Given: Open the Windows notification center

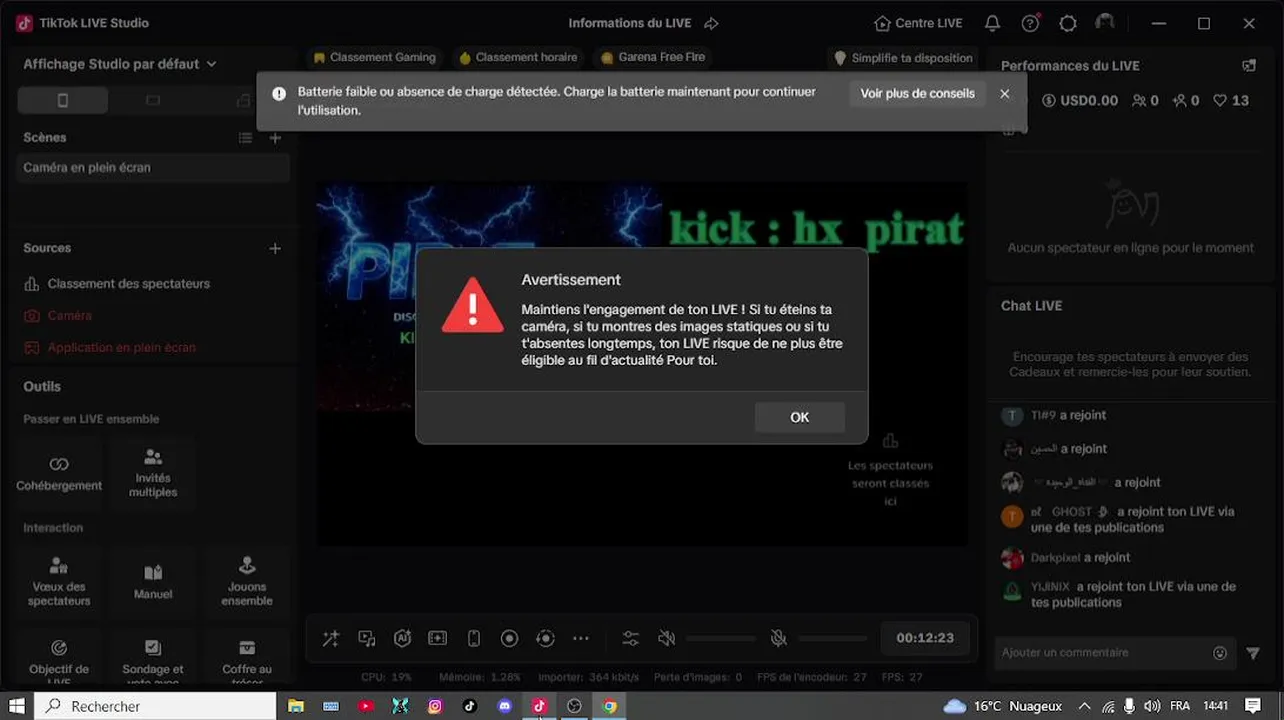Looking at the screenshot, I should (x=1253, y=706).
